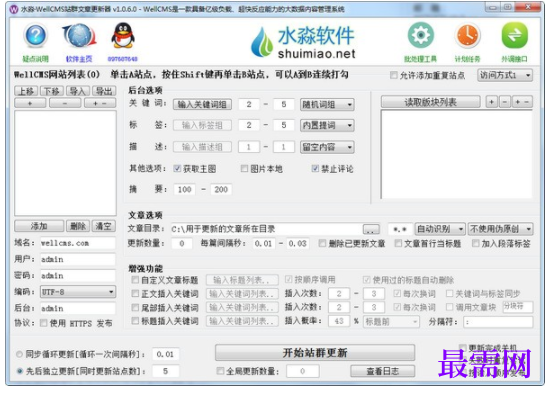Click the 更新数量 input field
The width and height of the screenshot is (550, 395).
(182, 243)
